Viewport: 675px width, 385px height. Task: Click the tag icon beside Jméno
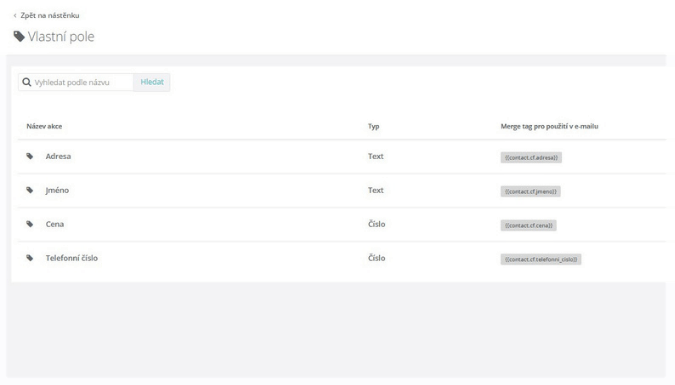(30, 190)
